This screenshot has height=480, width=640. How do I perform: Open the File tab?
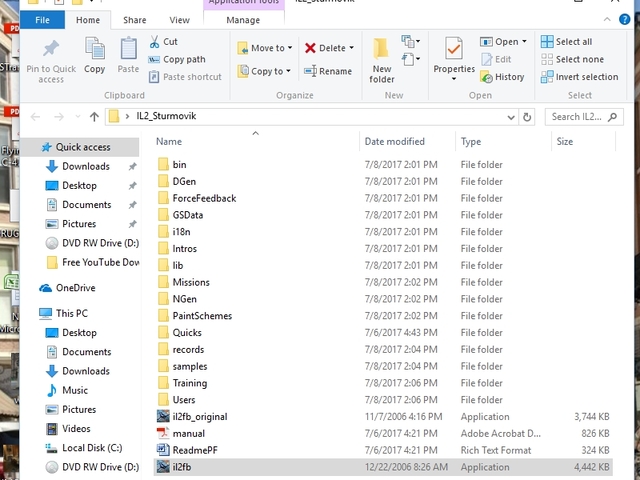pos(42,20)
